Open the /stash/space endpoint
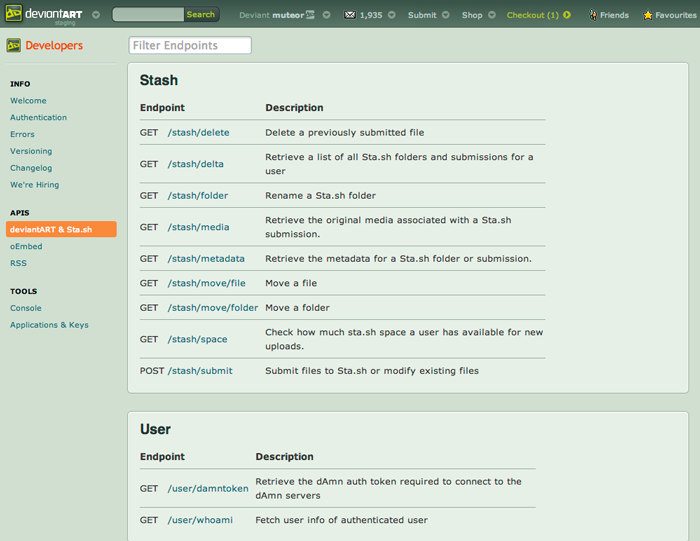 pyautogui.click(x=197, y=339)
